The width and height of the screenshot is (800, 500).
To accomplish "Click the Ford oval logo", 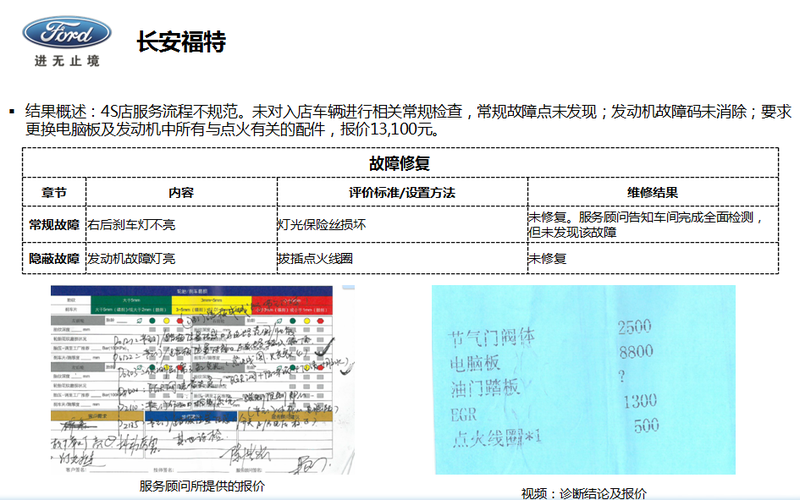I will (67, 33).
